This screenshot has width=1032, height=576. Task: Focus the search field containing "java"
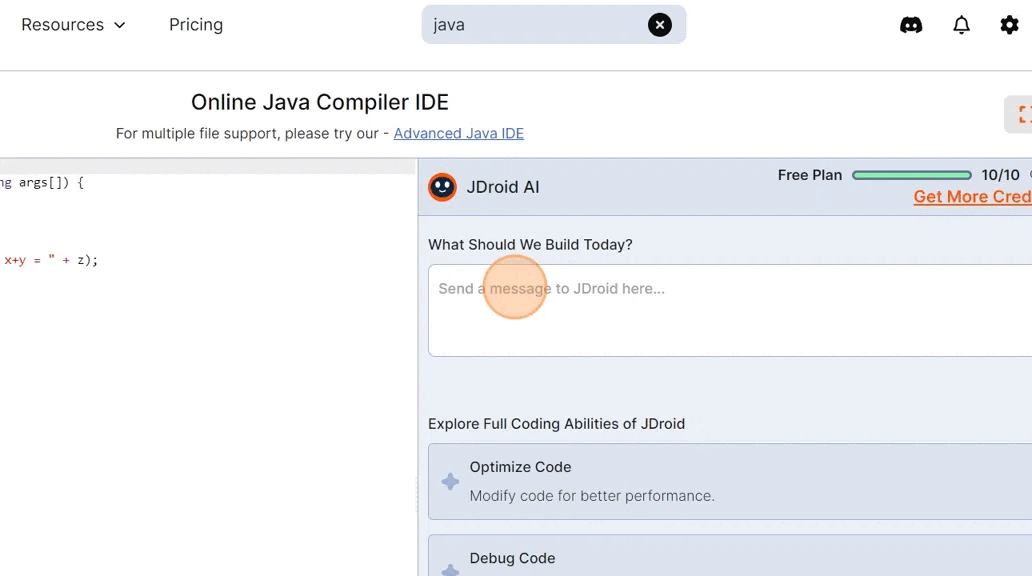click(530, 25)
